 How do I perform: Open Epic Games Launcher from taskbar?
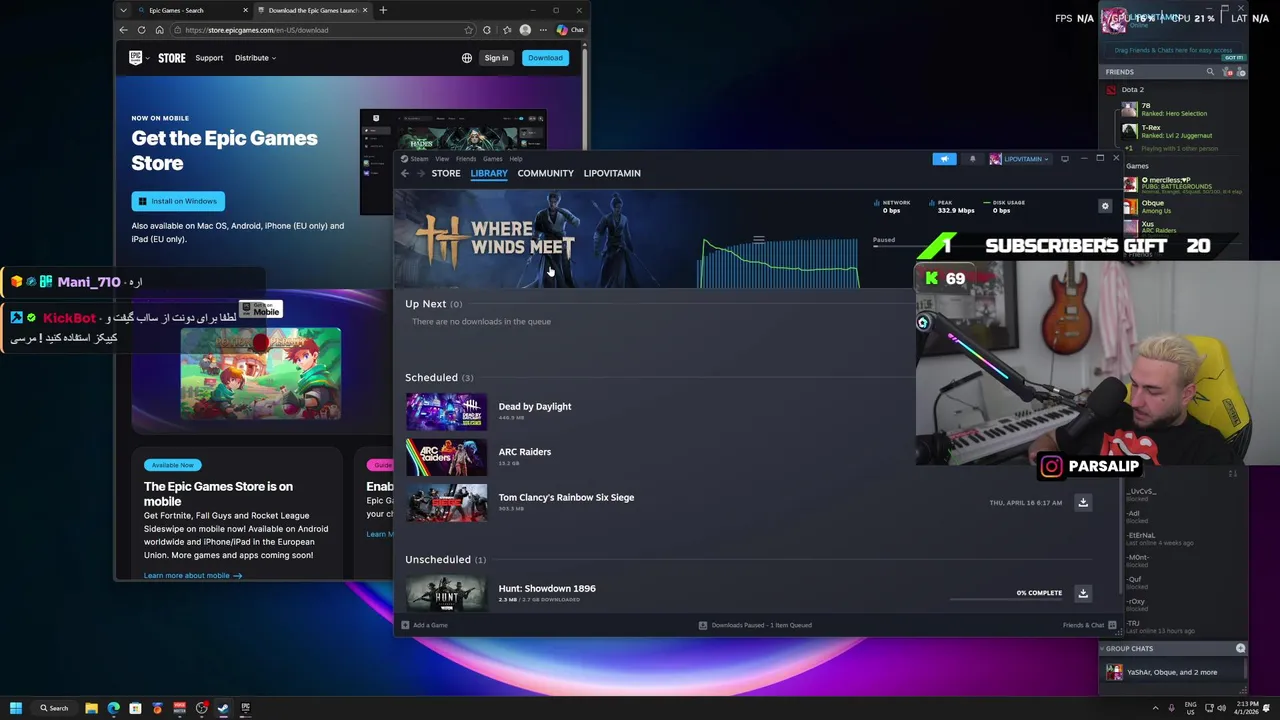[245, 708]
